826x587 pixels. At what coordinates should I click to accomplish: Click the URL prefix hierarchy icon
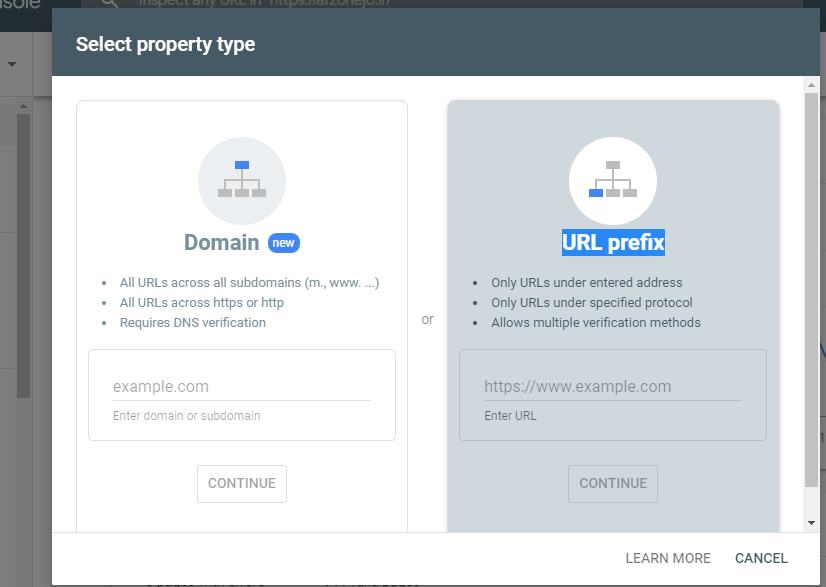coord(612,180)
